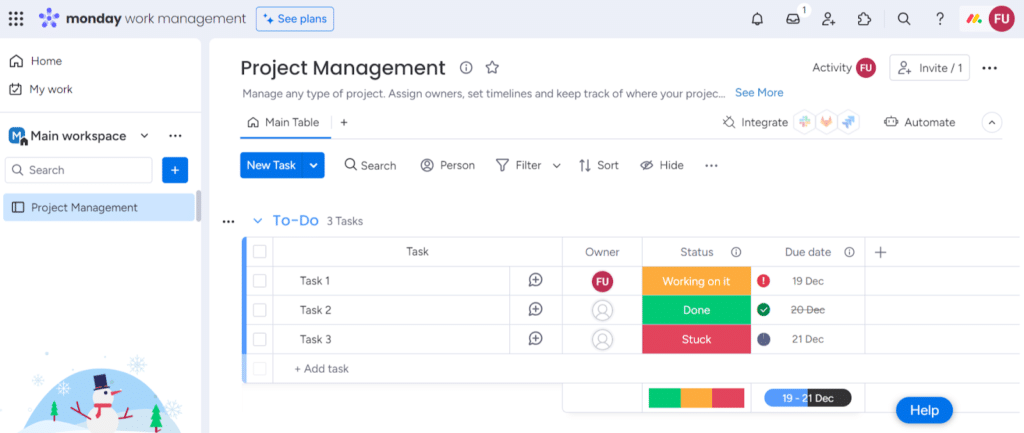The height and width of the screenshot is (433, 1024).
Task: Go to Home in sidebar
Action: coord(37,61)
